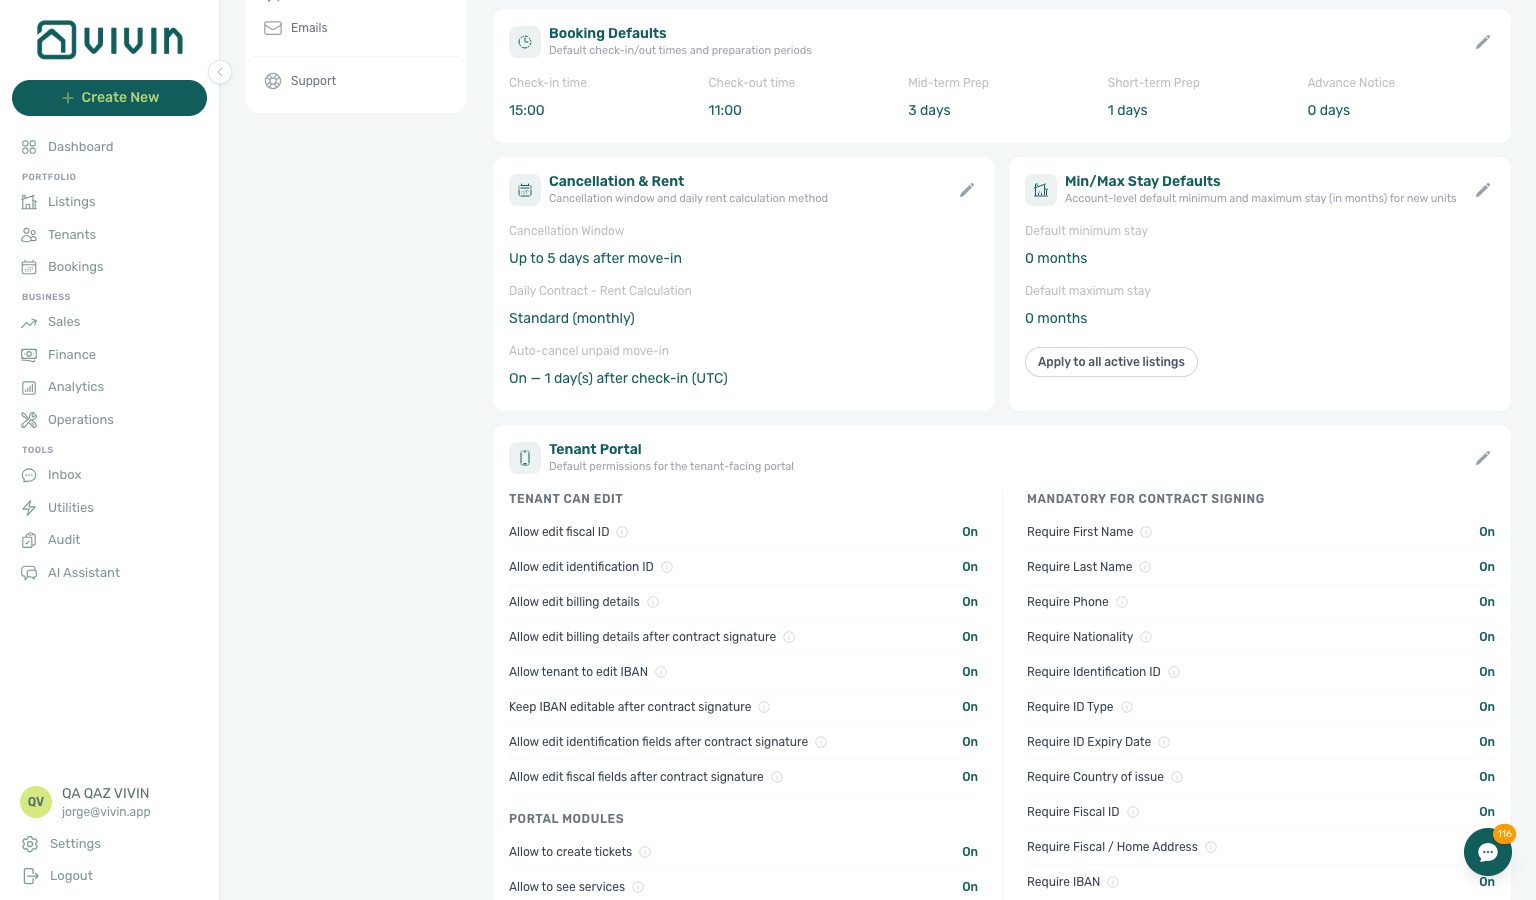
Task: Click the Cancellation & Rent calendar icon
Action: click(525, 190)
